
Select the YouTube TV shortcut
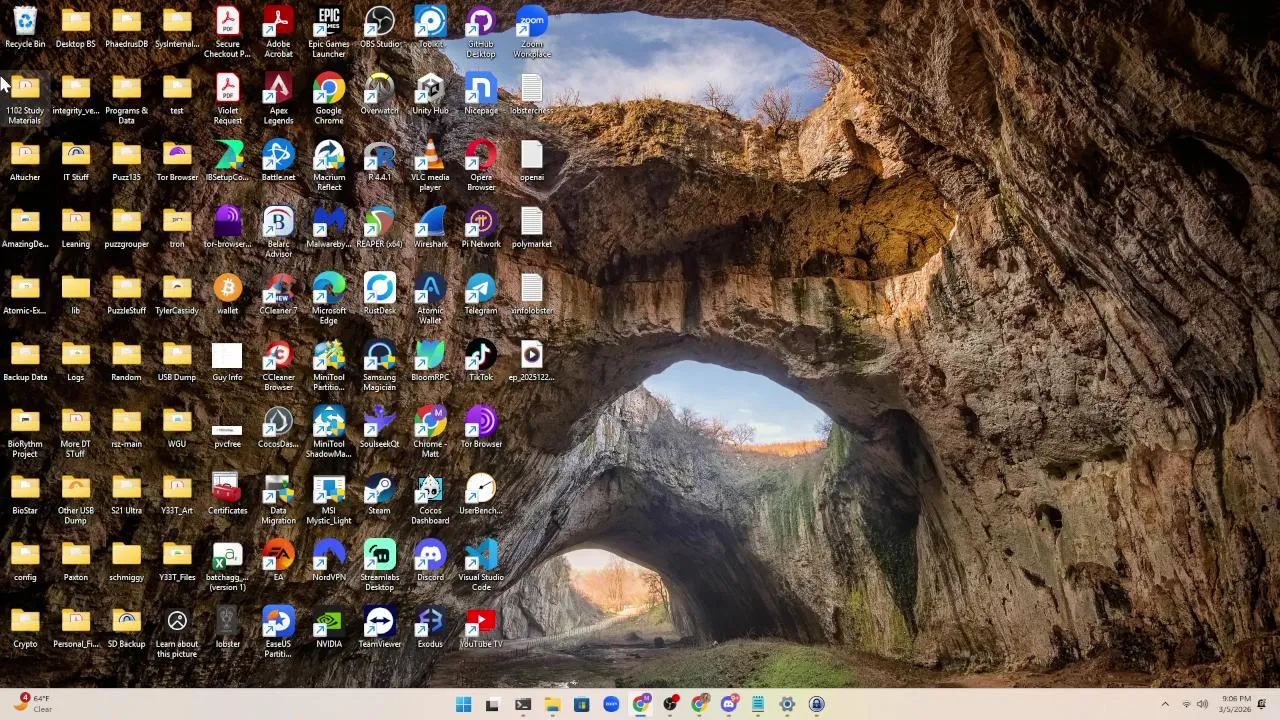pyautogui.click(x=481, y=628)
